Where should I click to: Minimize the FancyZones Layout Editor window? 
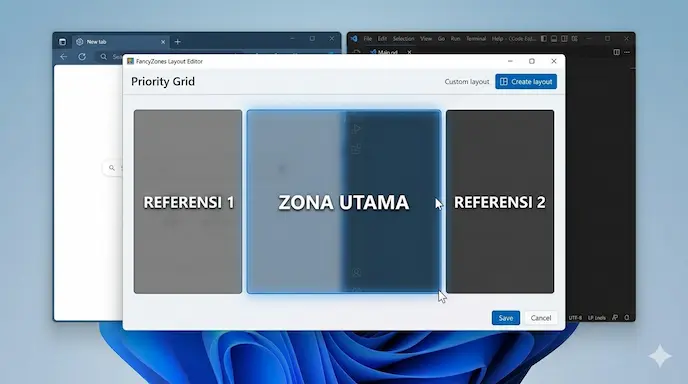click(510, 61)
